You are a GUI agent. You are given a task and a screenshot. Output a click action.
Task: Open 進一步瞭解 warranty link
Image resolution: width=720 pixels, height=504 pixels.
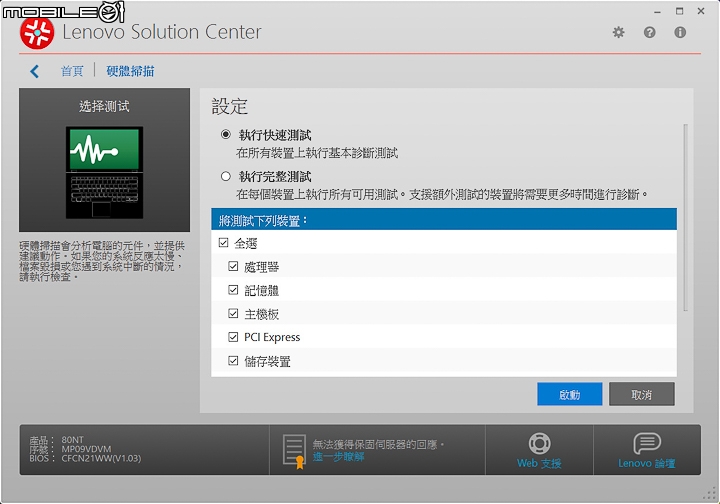pyautogui.click(x=338, y=457)
